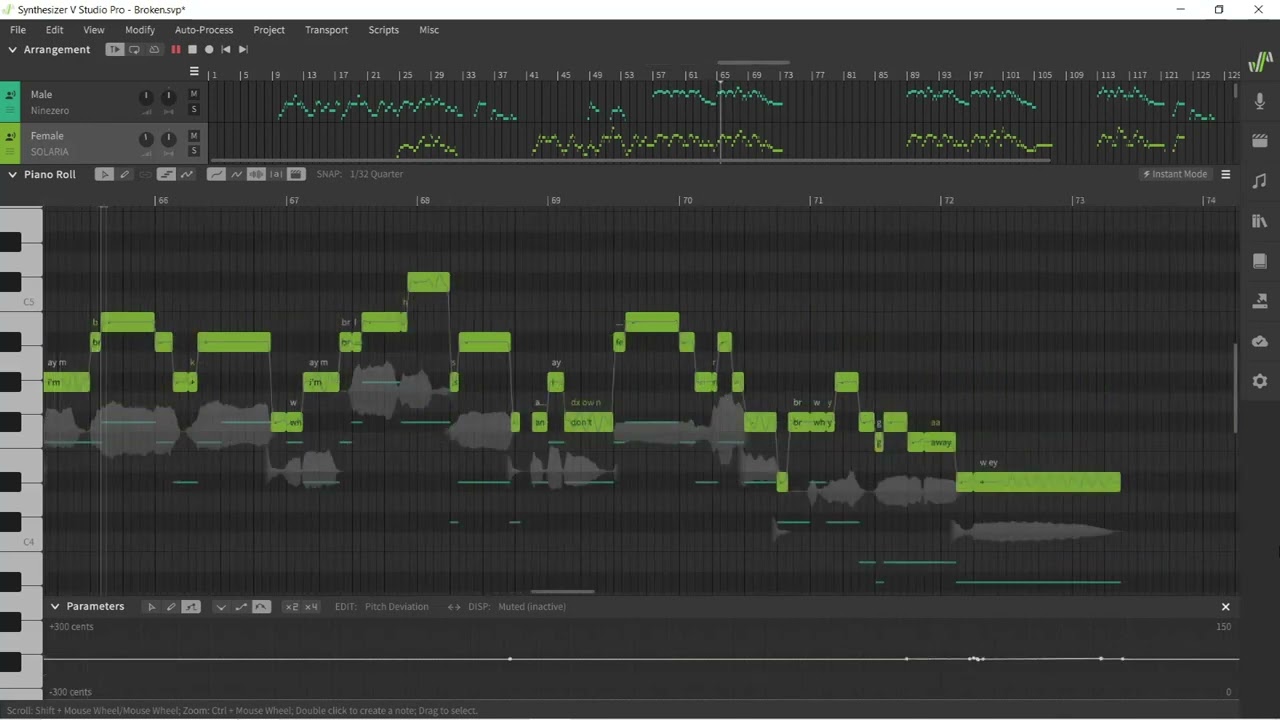1280x720 pixels.
Task: Collapse the Parameters panel
Action: pos(55,607)
